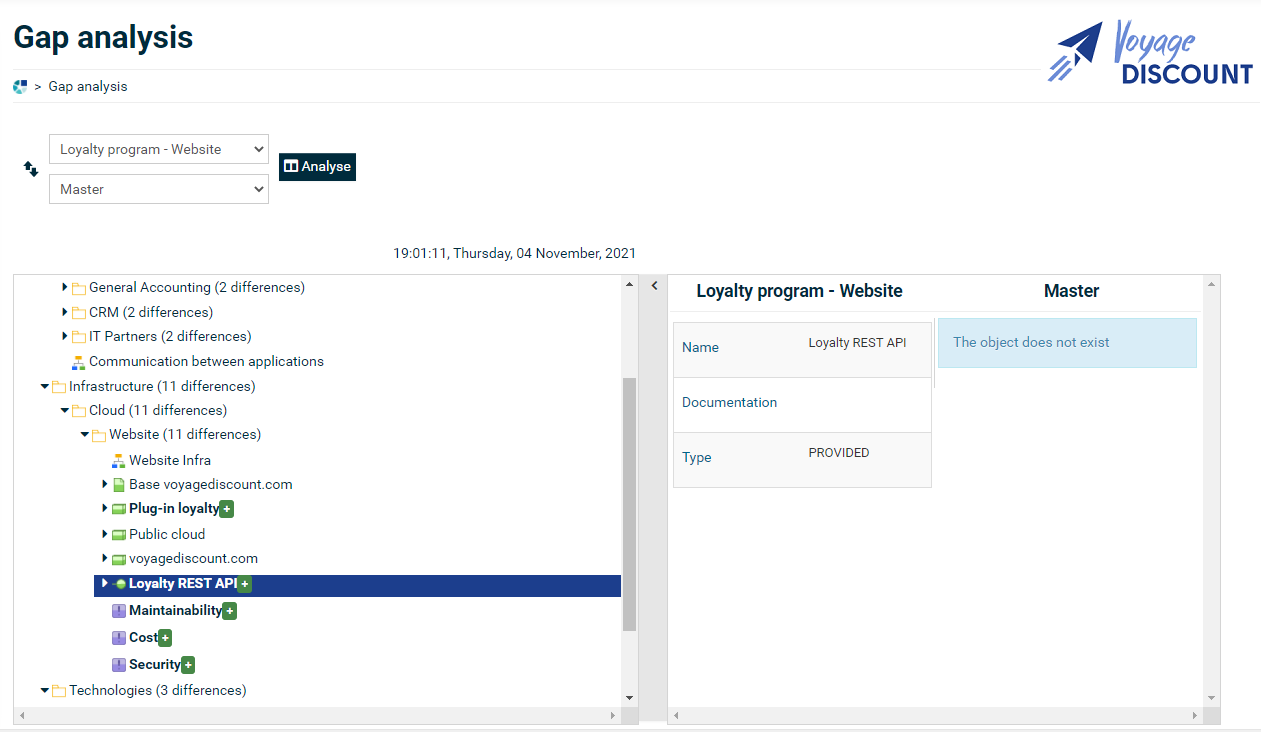The width and height of the screenshot is (1261, 732).
Task: Click the Maintainability requirement icon
Action: click(118, 611)
